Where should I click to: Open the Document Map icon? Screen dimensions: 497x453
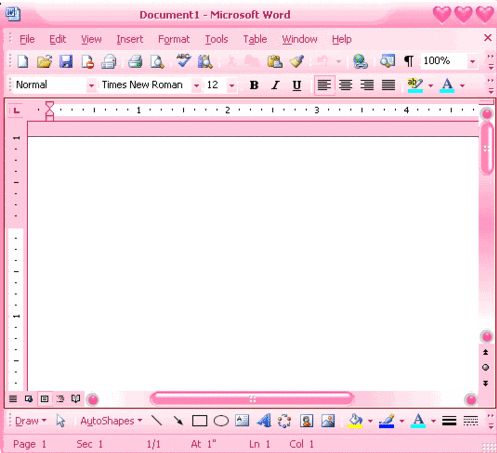[387, 61]
